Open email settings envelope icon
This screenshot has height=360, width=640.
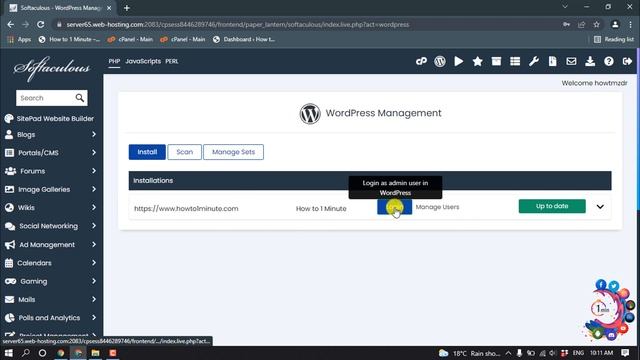(x=571, y=61)
